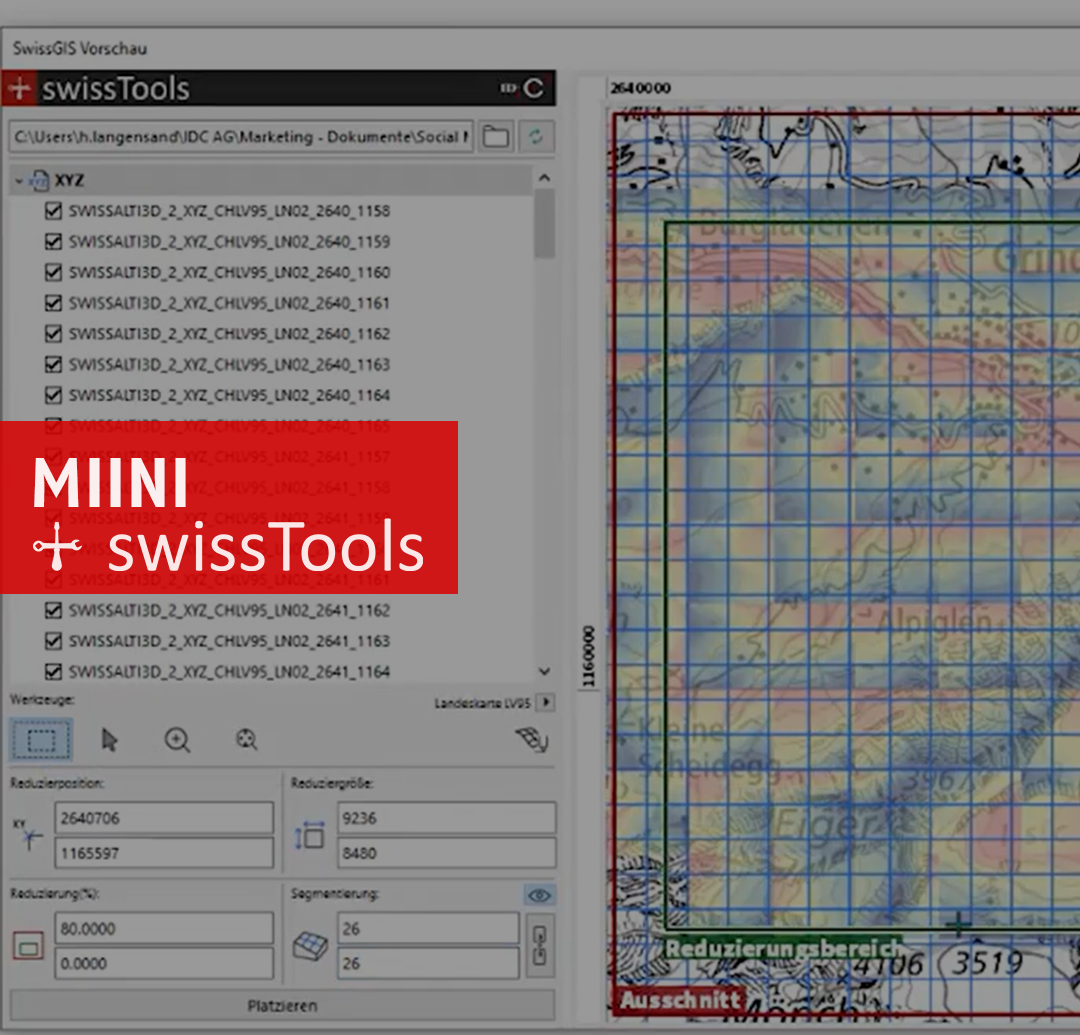Screen dimensions: 1080x1035
Task: Click the MINI swissTools red banner
Action: [229, 507]
